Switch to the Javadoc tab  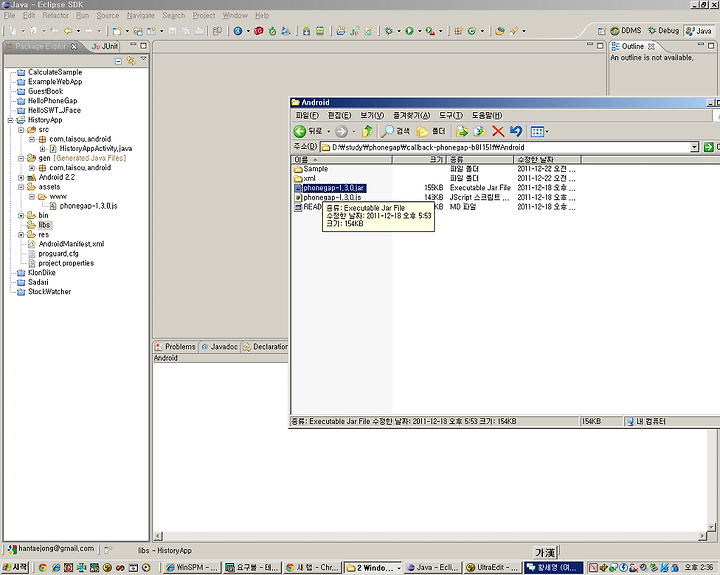pyautogui.click(x=219, y=347)
